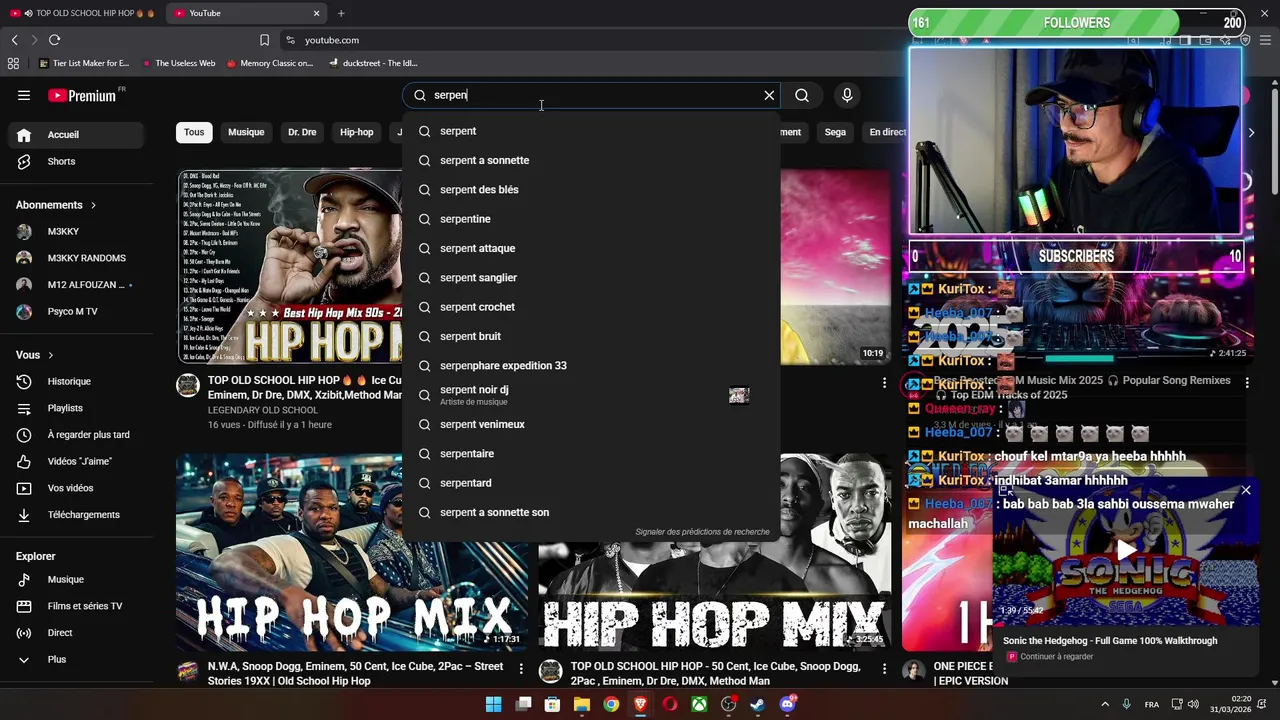Viewport: 1280px width, 720px height.
Task: Open Téléchargements in the sidebar
Action: click(78, 515)
